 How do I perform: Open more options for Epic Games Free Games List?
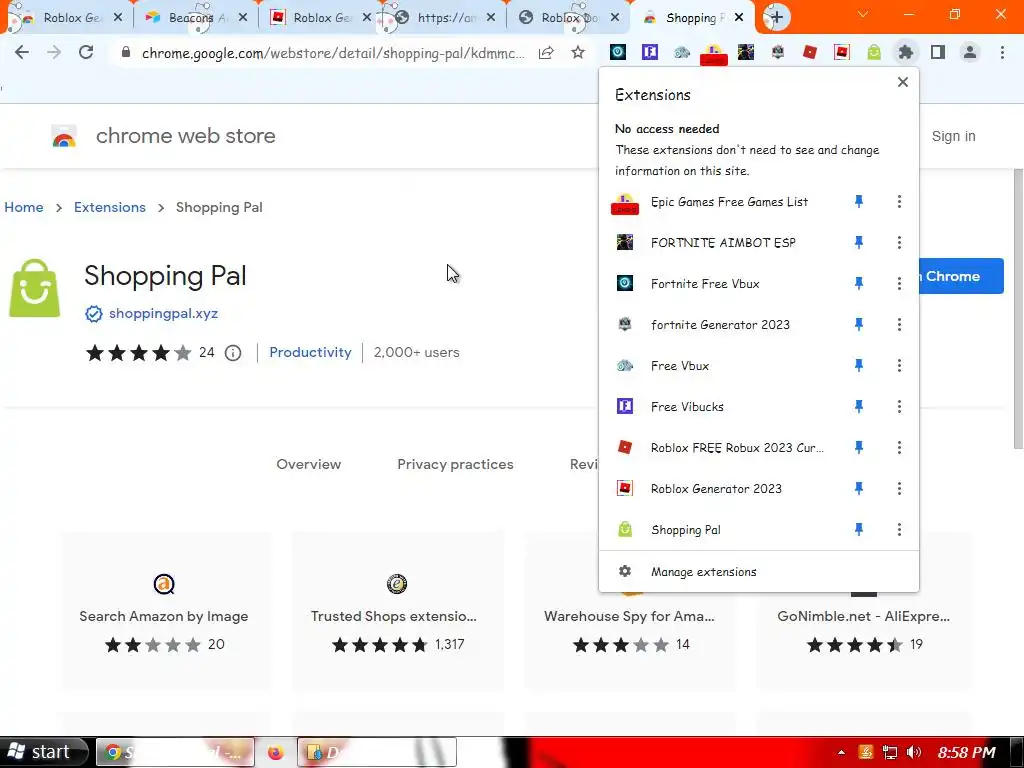(x=899, y=202)
